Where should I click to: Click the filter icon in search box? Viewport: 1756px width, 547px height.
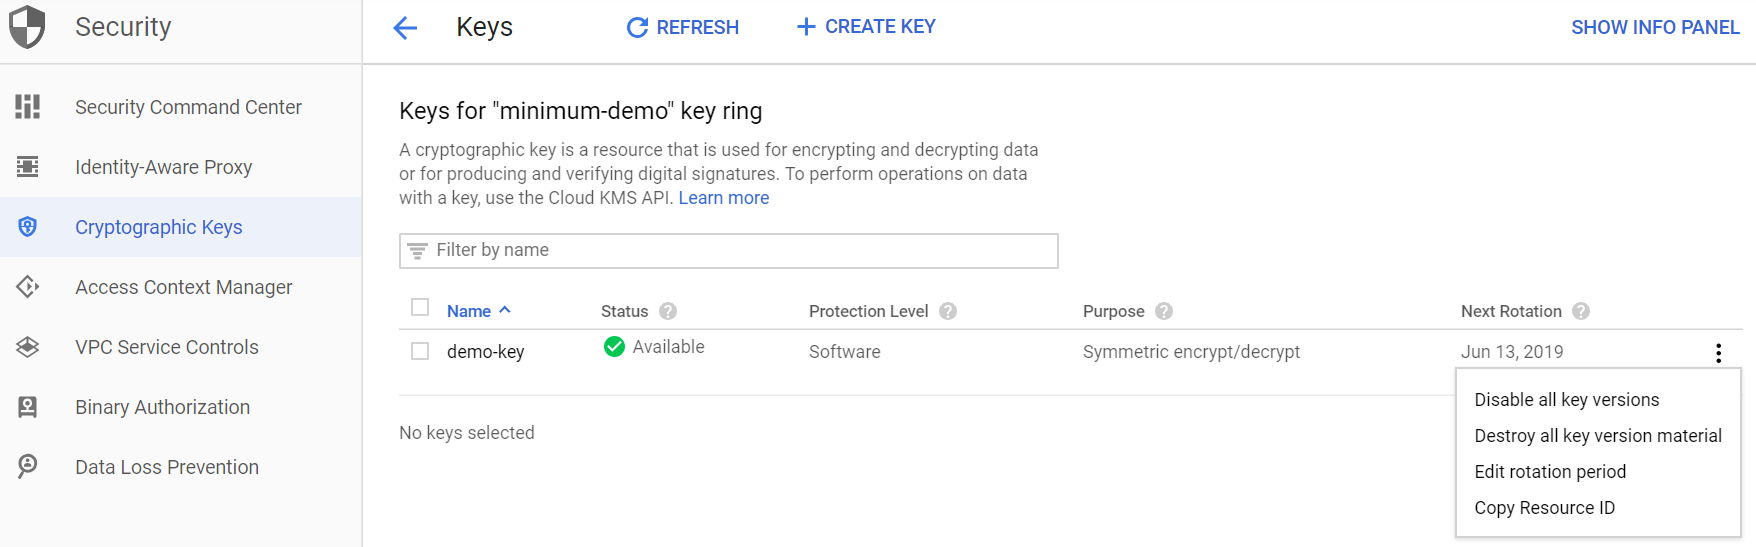click(418, 251)
